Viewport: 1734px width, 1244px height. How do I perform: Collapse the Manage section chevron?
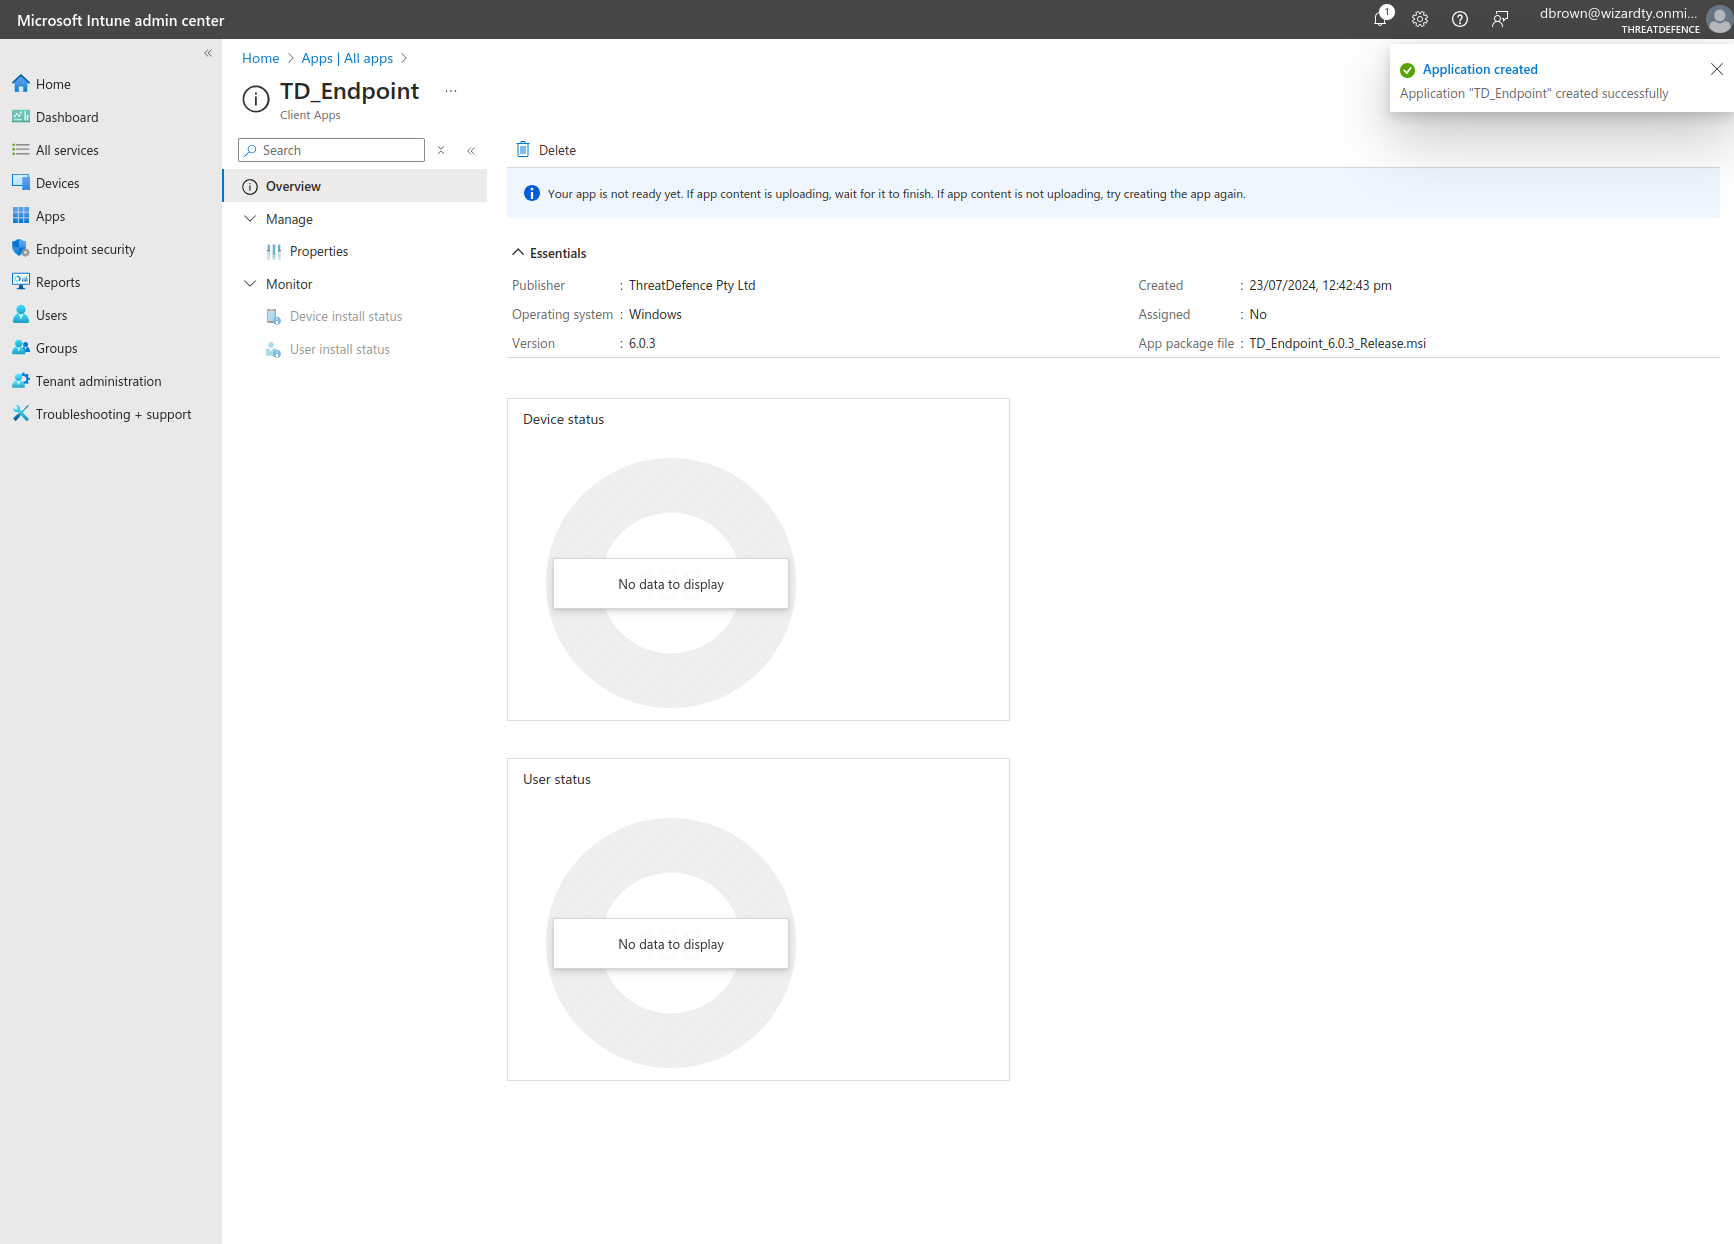click(x=250, y=219)
